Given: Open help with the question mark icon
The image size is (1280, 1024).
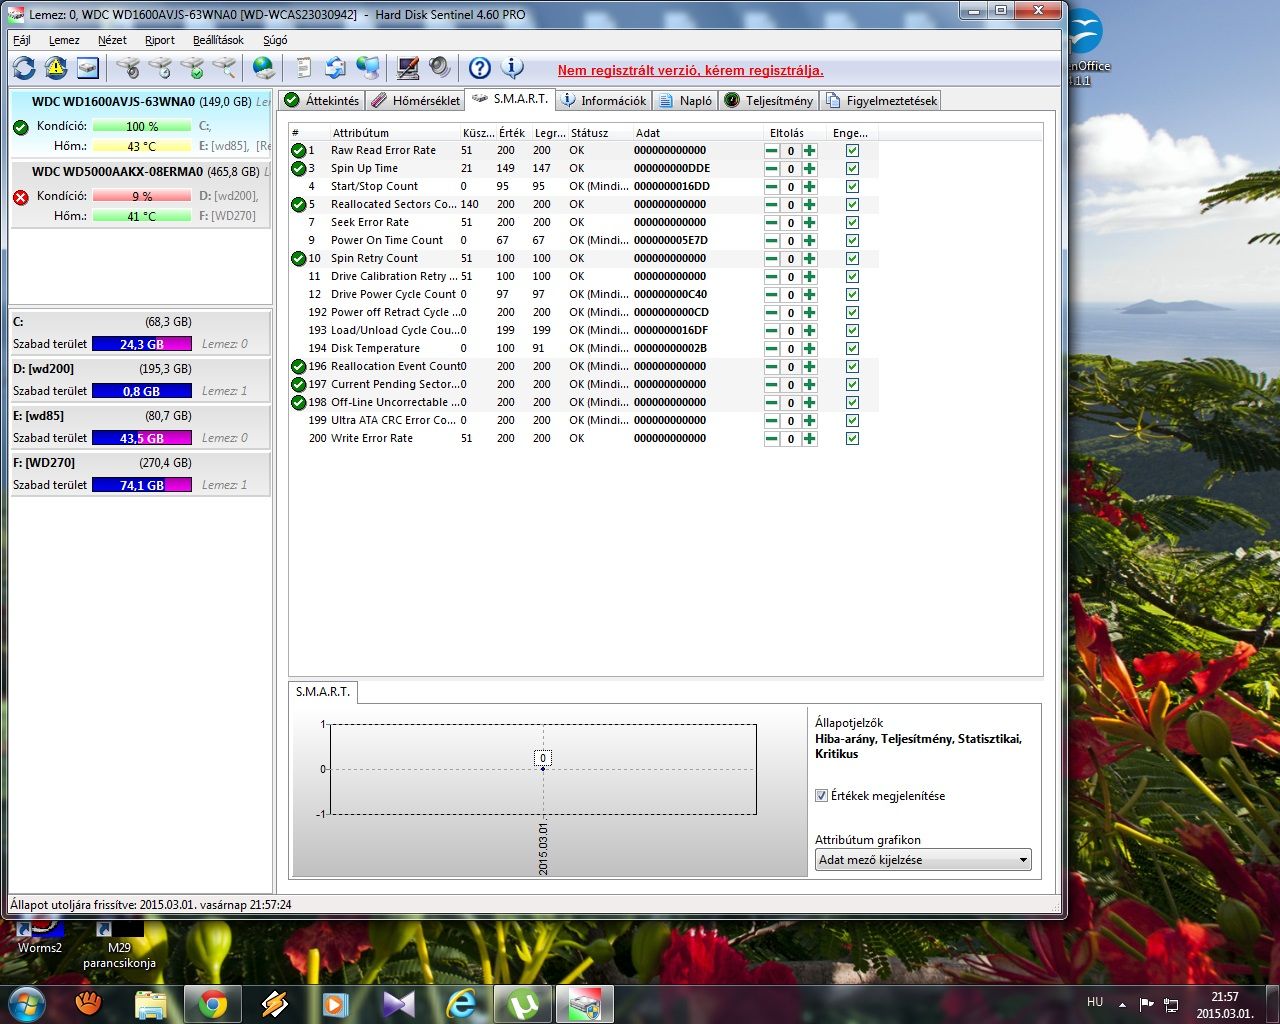Looking at the screenshot, I should coord(480,68).
